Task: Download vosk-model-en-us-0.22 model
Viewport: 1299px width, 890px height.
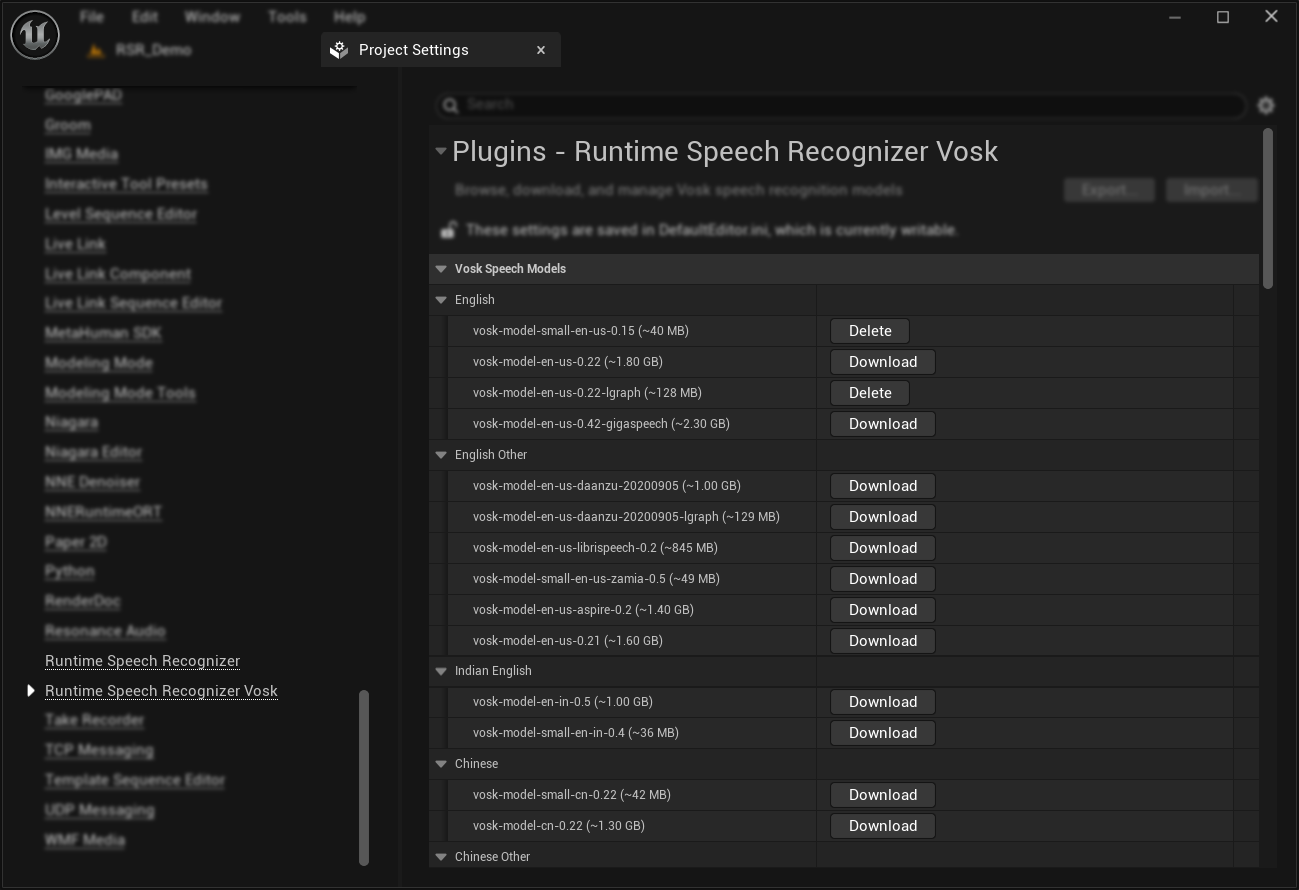Action: pyautogui.click(x=883, y=362)
